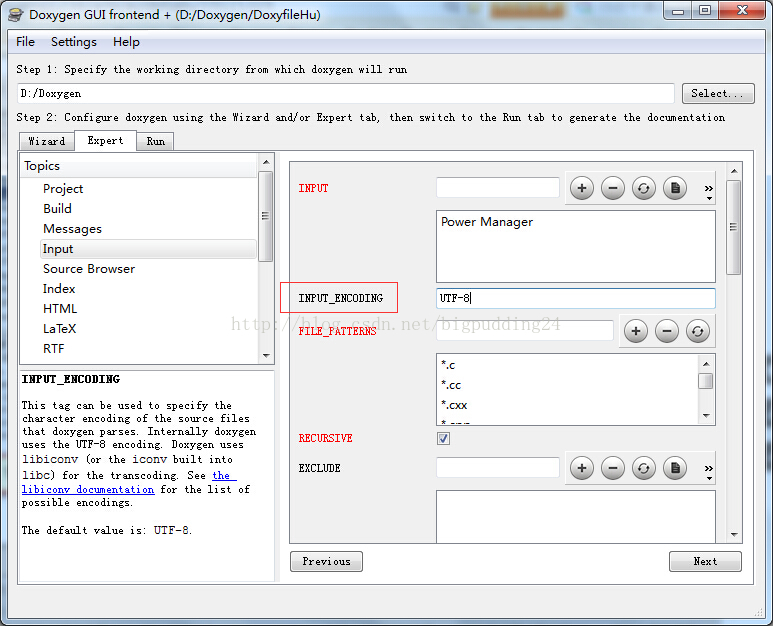The height and width of the screenshot is (626, 773).
Task: Click the Doxygen application icon in title bar
Action: pos(16,14)
